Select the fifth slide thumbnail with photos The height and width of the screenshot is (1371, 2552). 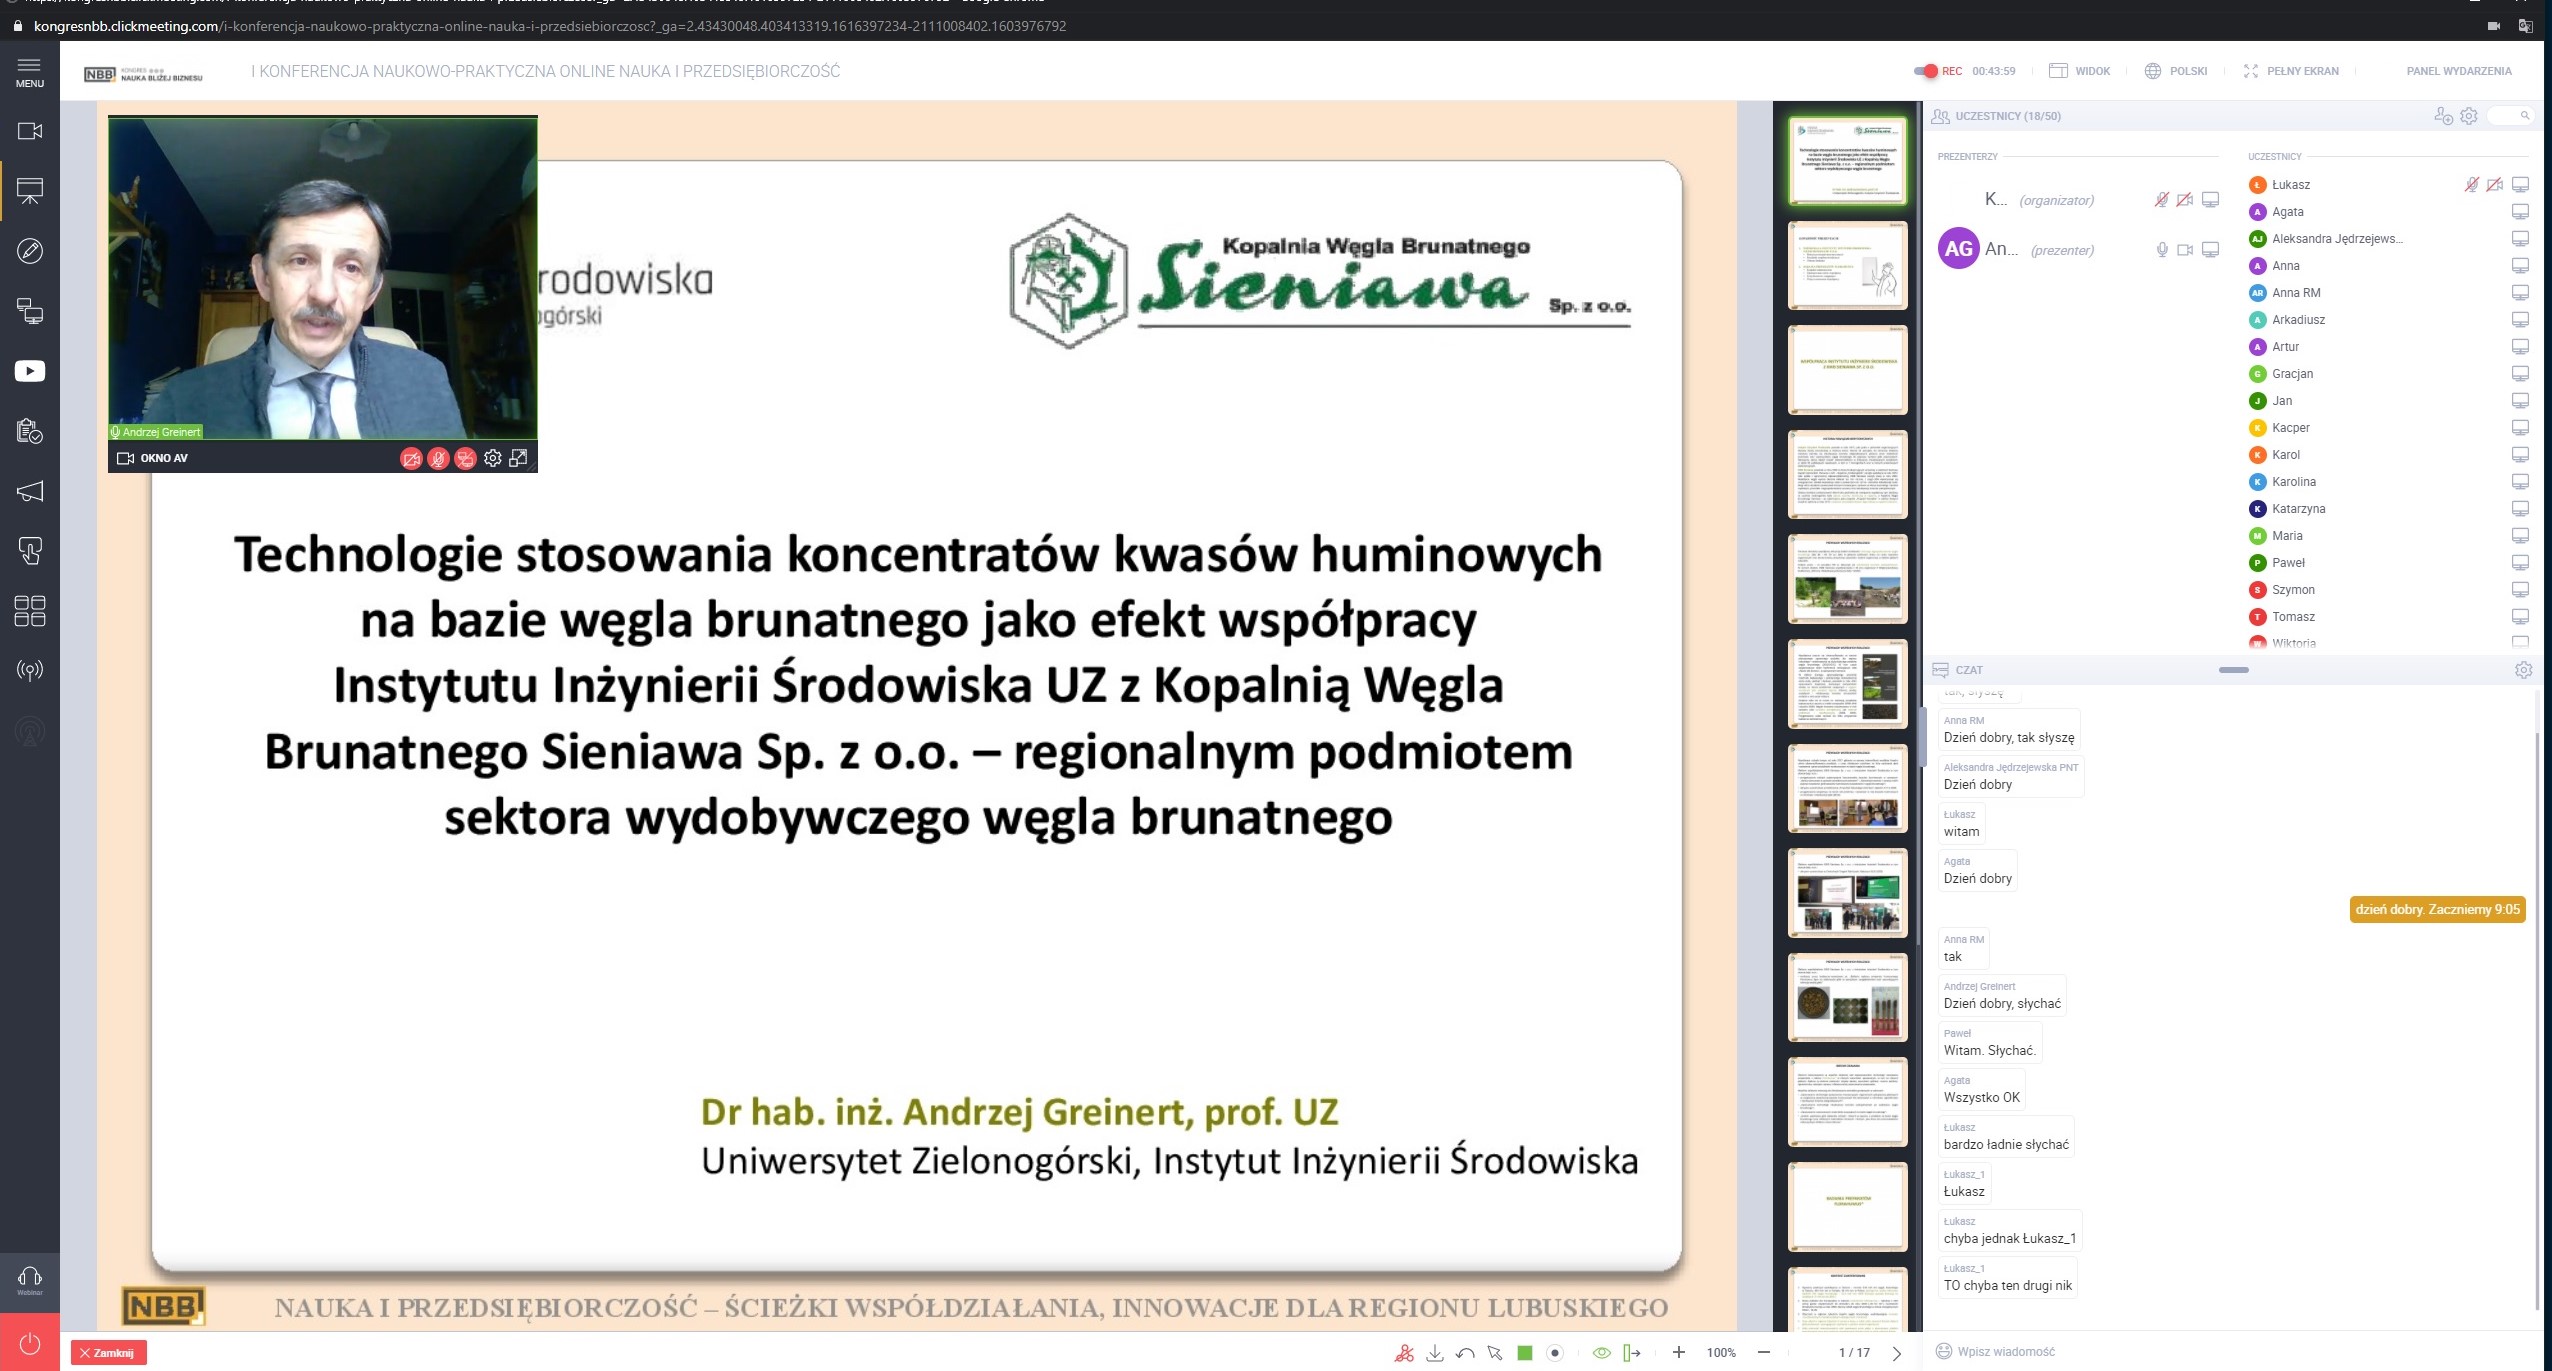point(1848,579)
